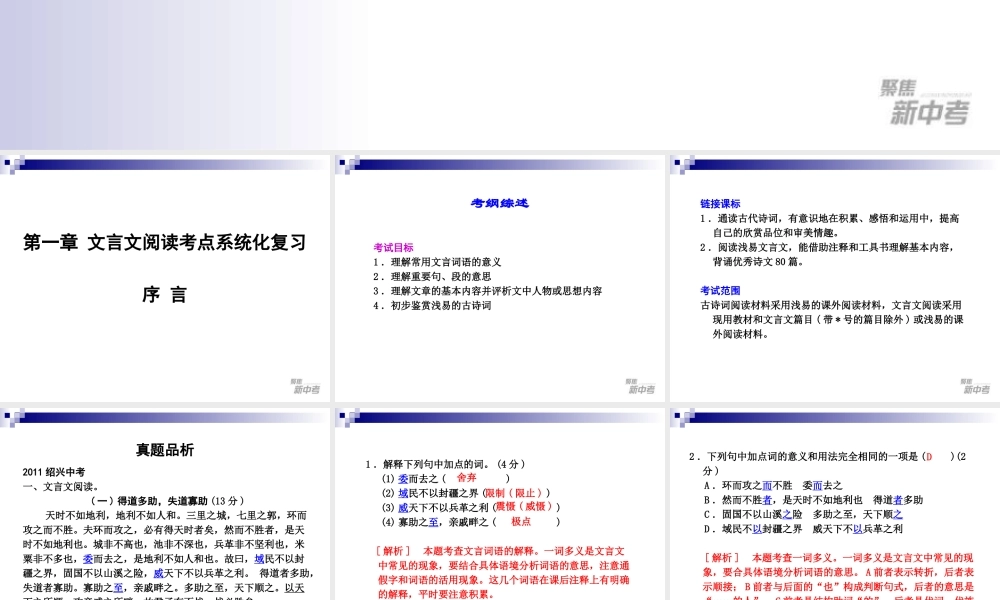The image size is (1000, 600).
Task: Click the 聚焦新中考 watermark on the first slide
Action: tap(306, 385)
